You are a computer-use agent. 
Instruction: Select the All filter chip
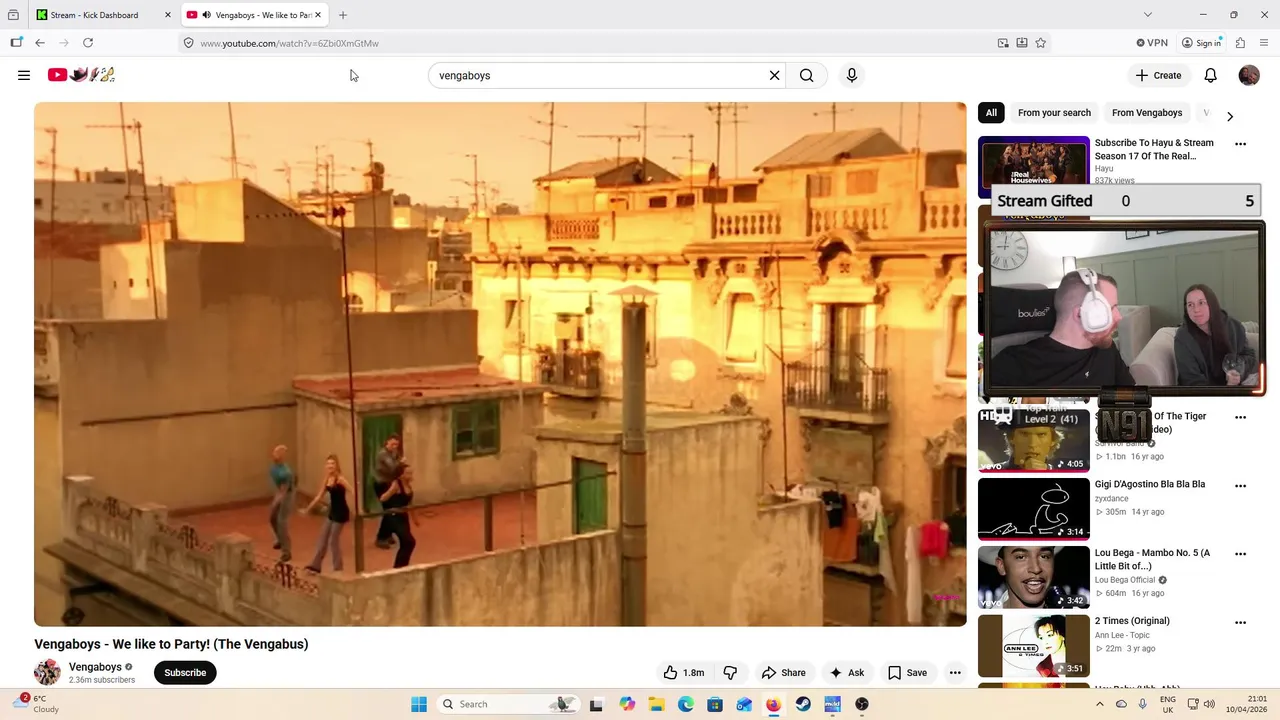coord(991,113)
